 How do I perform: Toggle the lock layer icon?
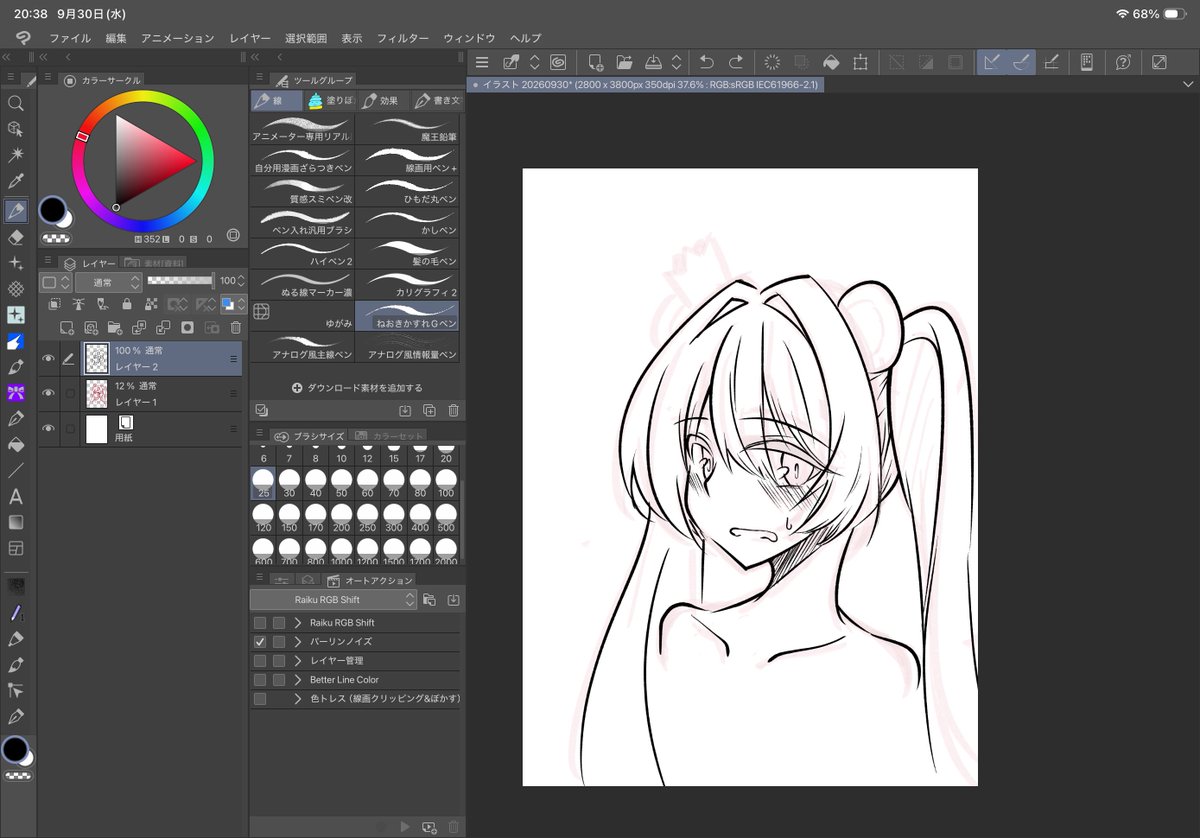coord(126,304)
